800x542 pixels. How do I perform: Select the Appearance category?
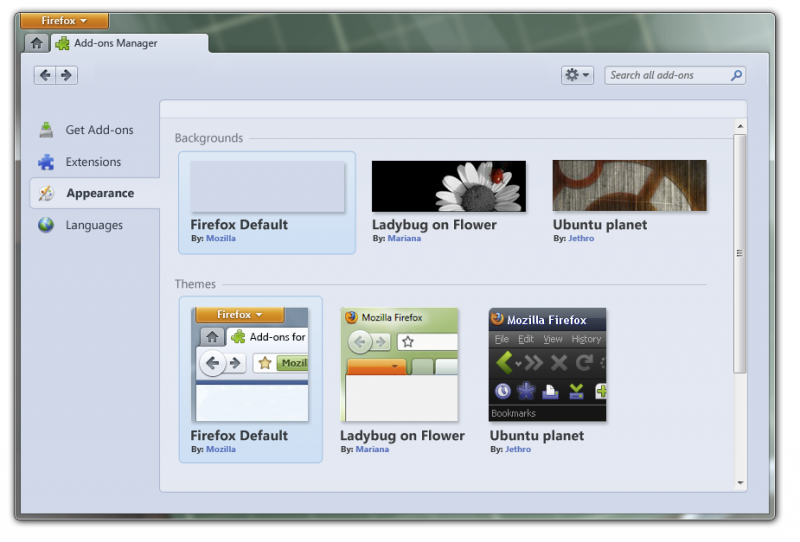pyautogui.click(x=95, y=193)
